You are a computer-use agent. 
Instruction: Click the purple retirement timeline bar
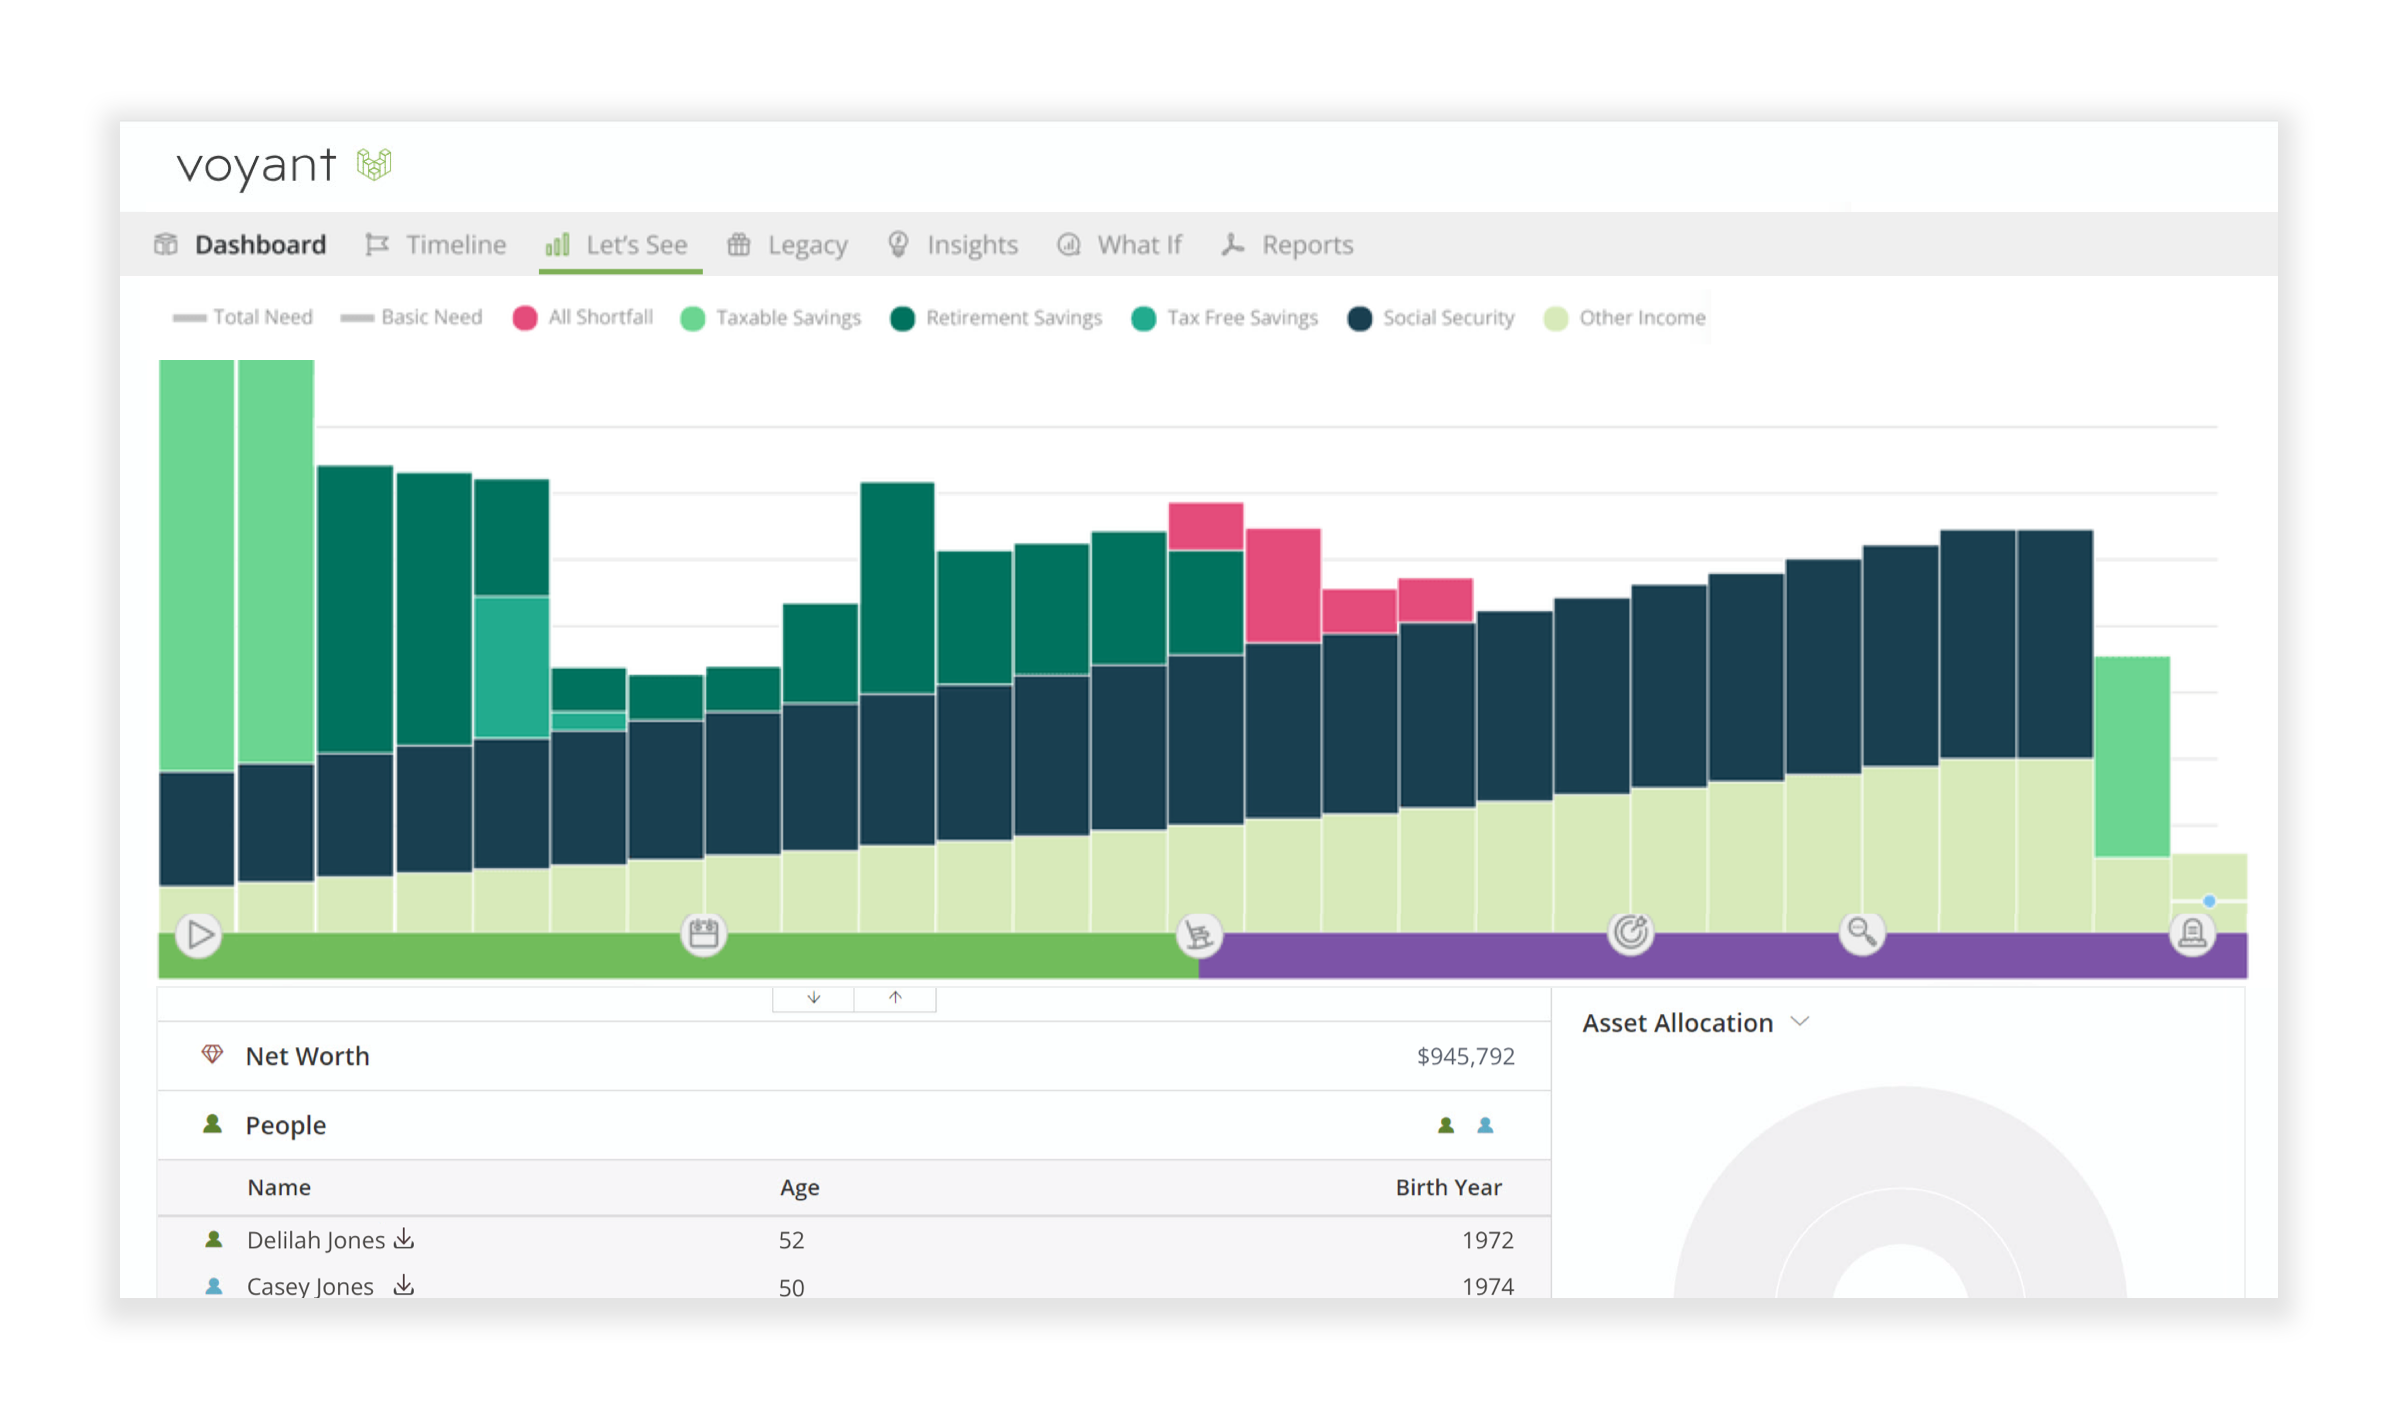[1723, 955]
